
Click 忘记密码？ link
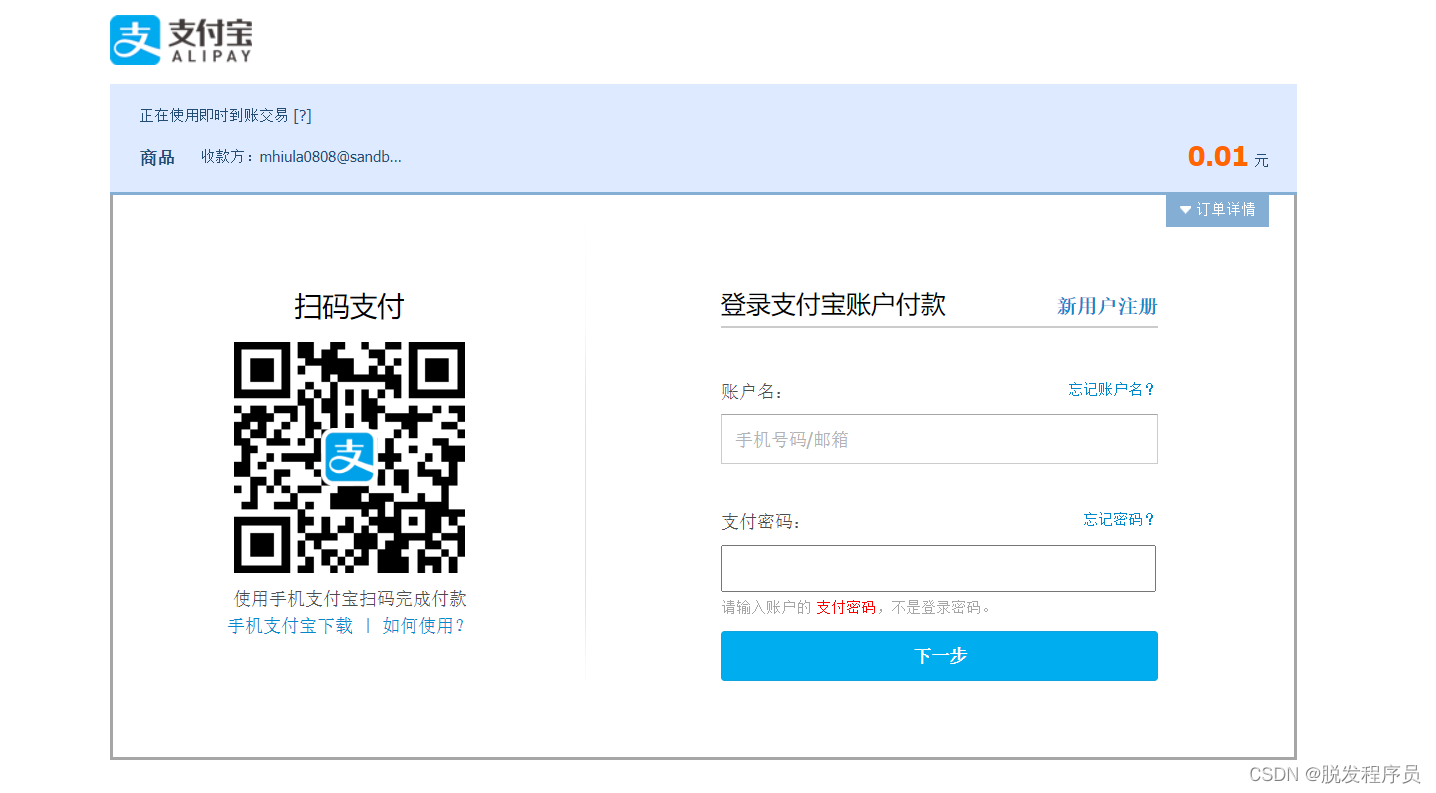[1119, 519]
